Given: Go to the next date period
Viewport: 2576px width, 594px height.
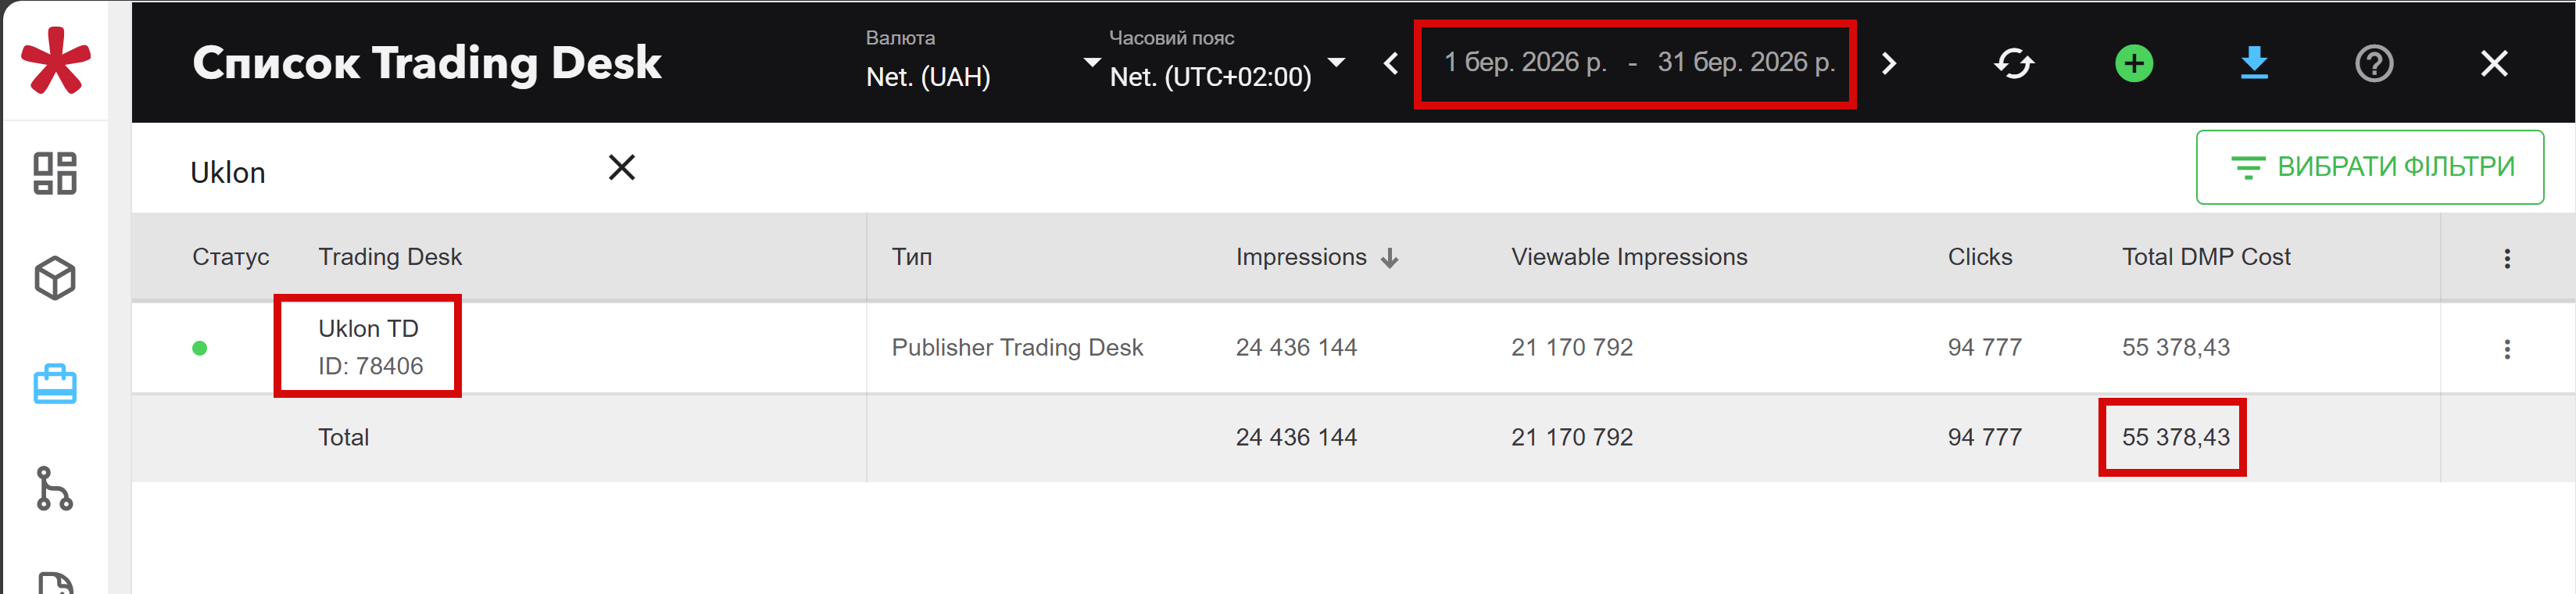Looking at the screenshot, I should (x=1889, y=64).
